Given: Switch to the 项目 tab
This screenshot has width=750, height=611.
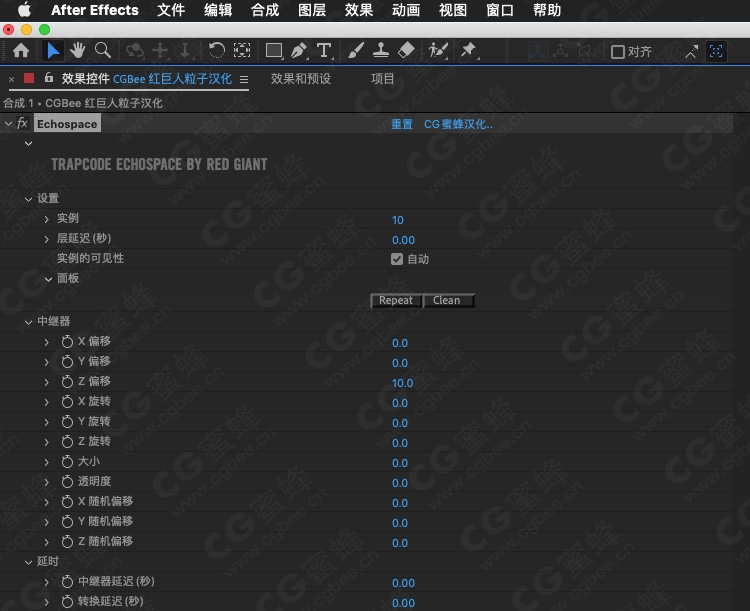Looking at the screenshot, I should (x=383, y=78).
